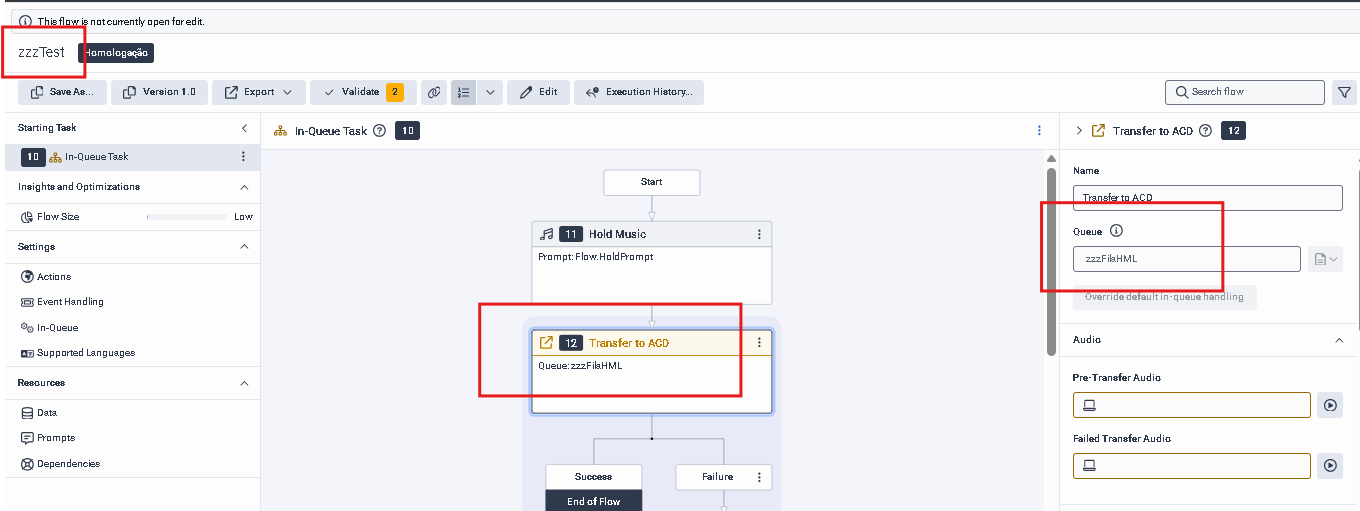Image resolution: width=1360 pixels, height=511 pixels.
Task: Click the Queue info icon
Action: click(x=1116, y=231)
